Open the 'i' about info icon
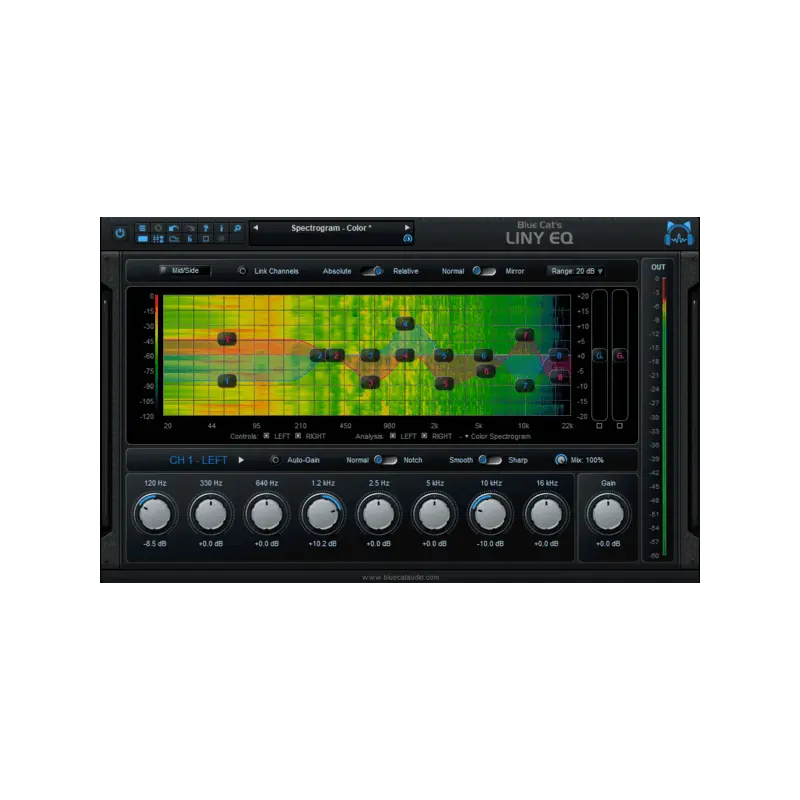The image size is (800, 800). pyautogui.click(x=221, y=228)
